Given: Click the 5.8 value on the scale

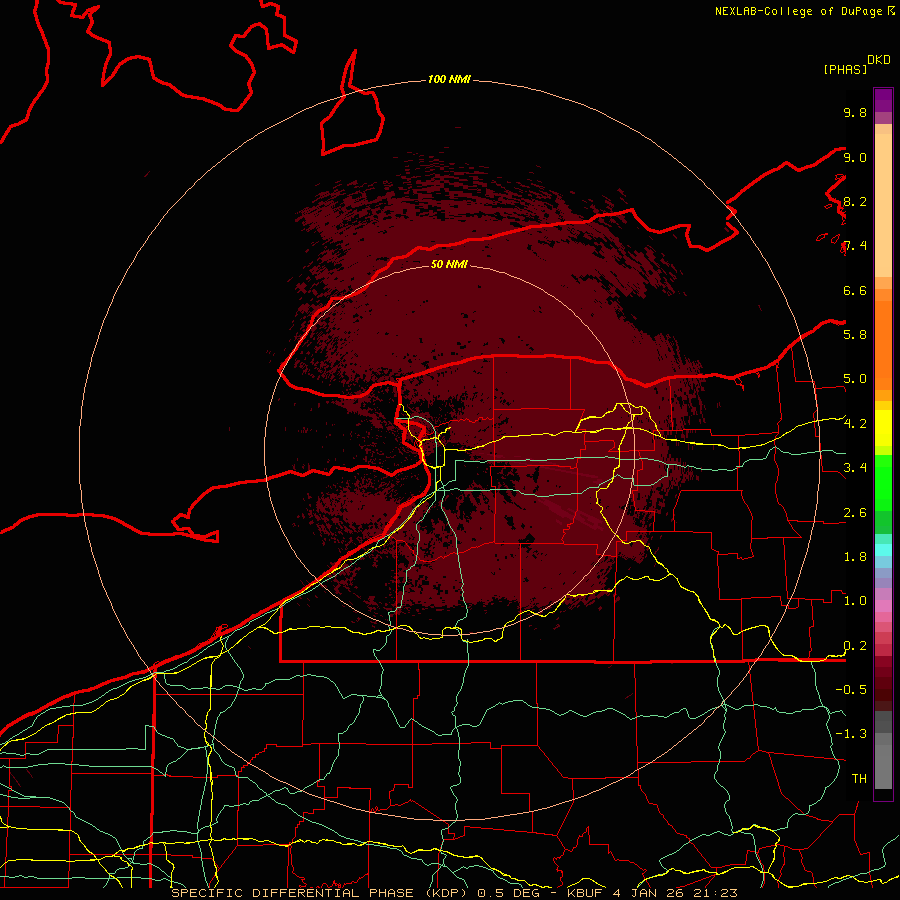Looking at the screenshot, I should click(x=855, y=335).
